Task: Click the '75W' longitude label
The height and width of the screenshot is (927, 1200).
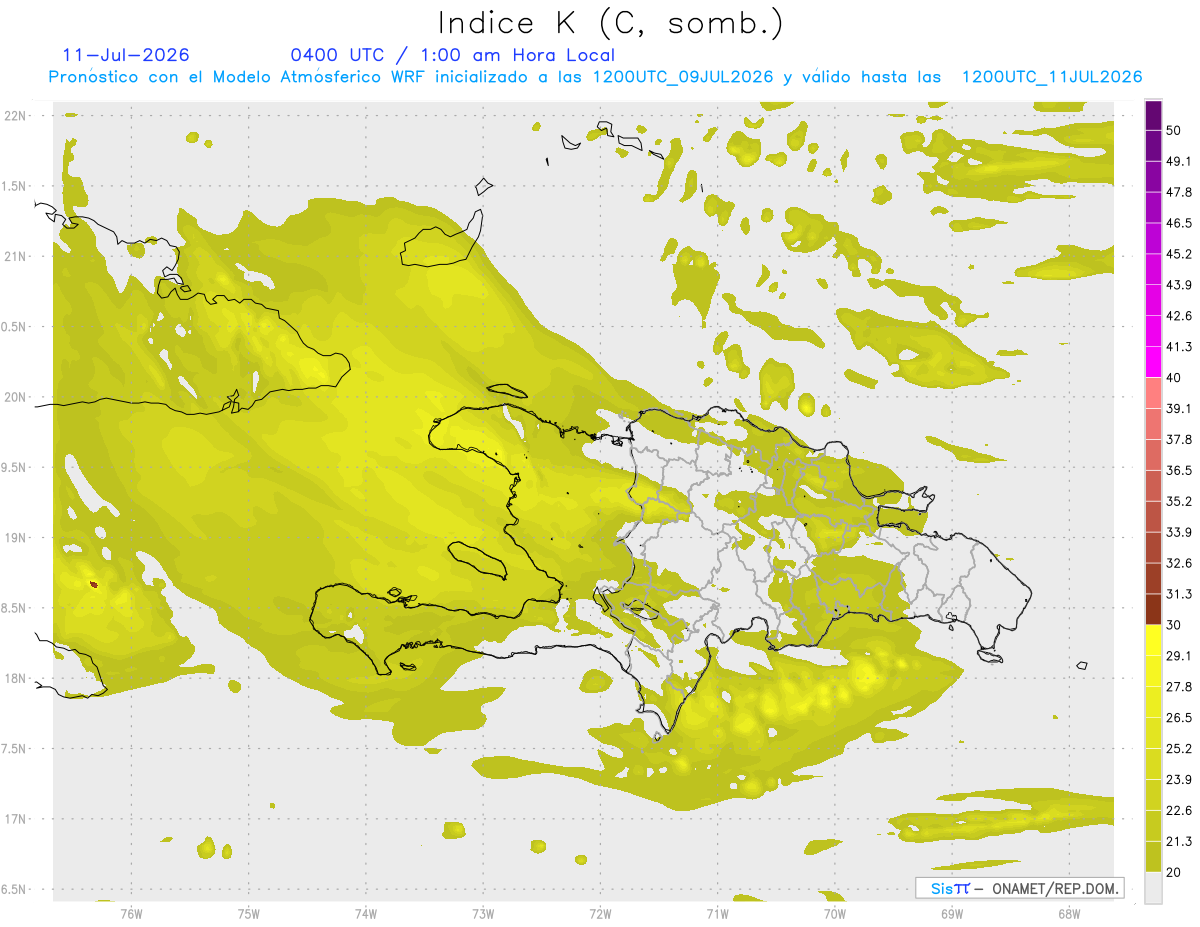Action: pos(248,914)
